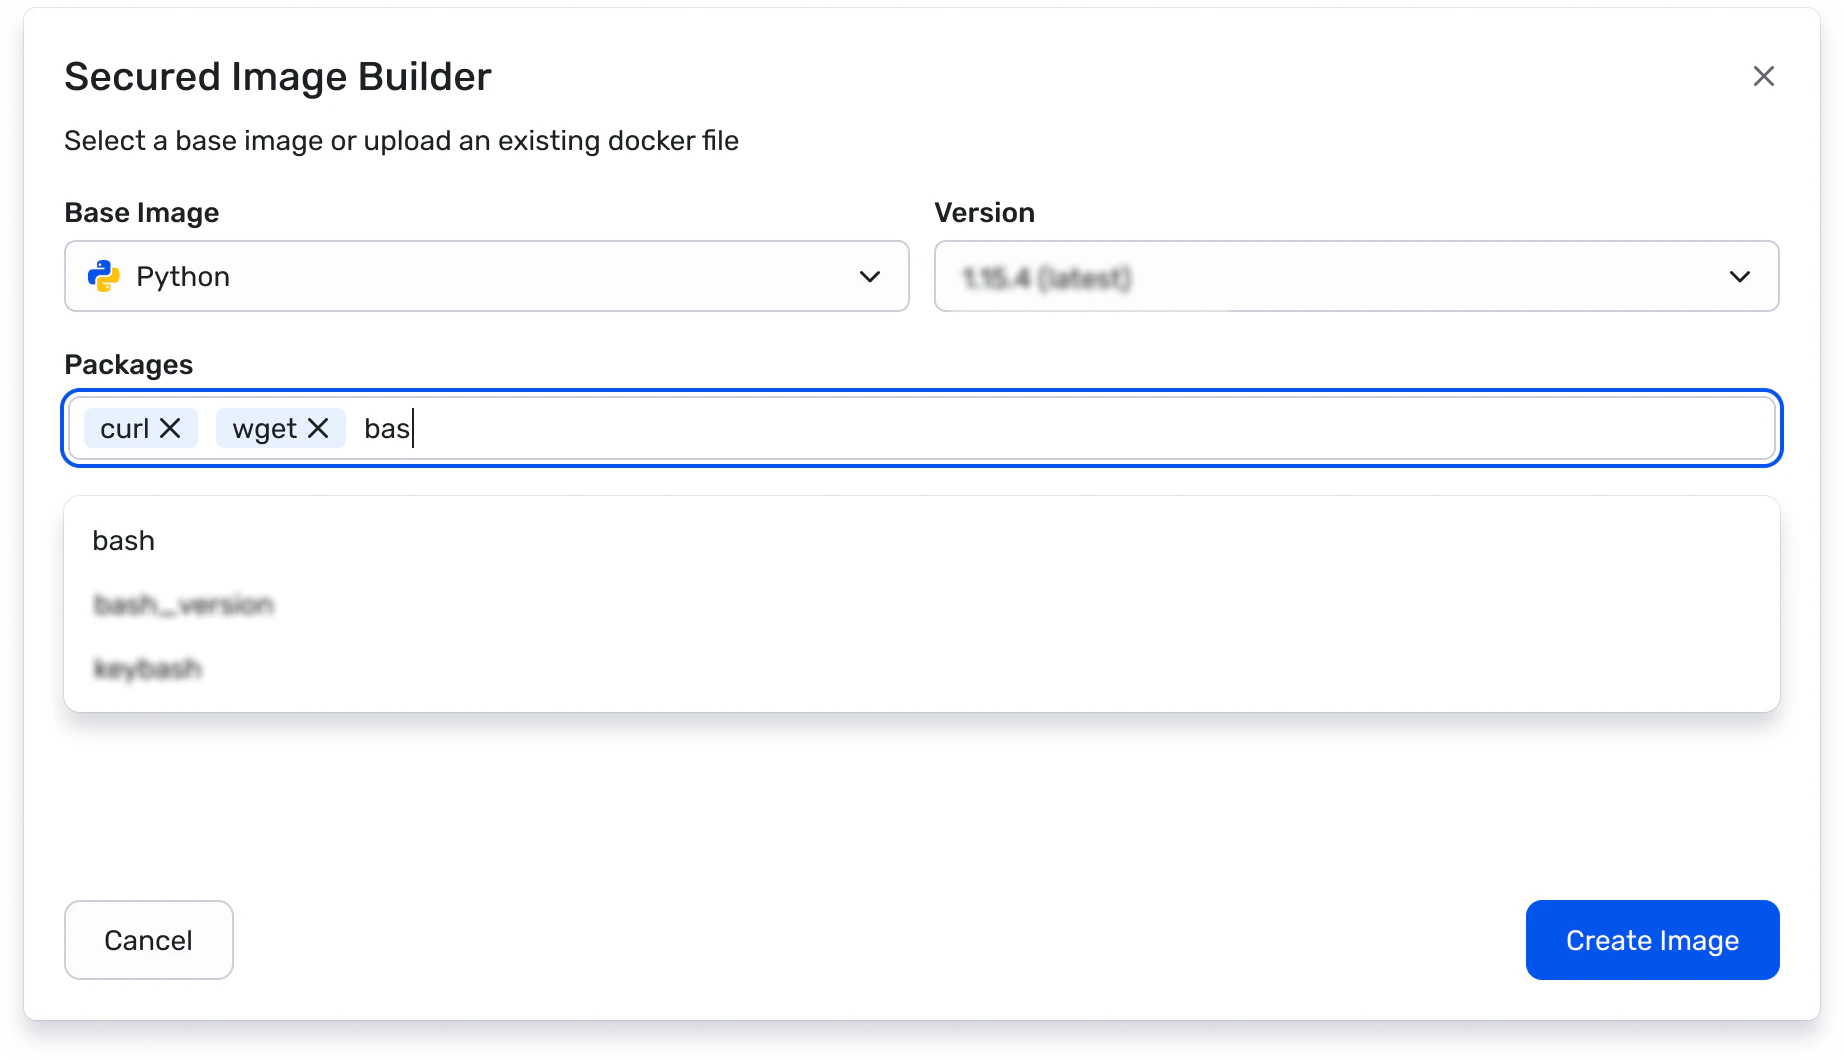Focus the Packages text input after 'bas'
This screenshot has width=1844, height=1060.
coord(1000,428)
